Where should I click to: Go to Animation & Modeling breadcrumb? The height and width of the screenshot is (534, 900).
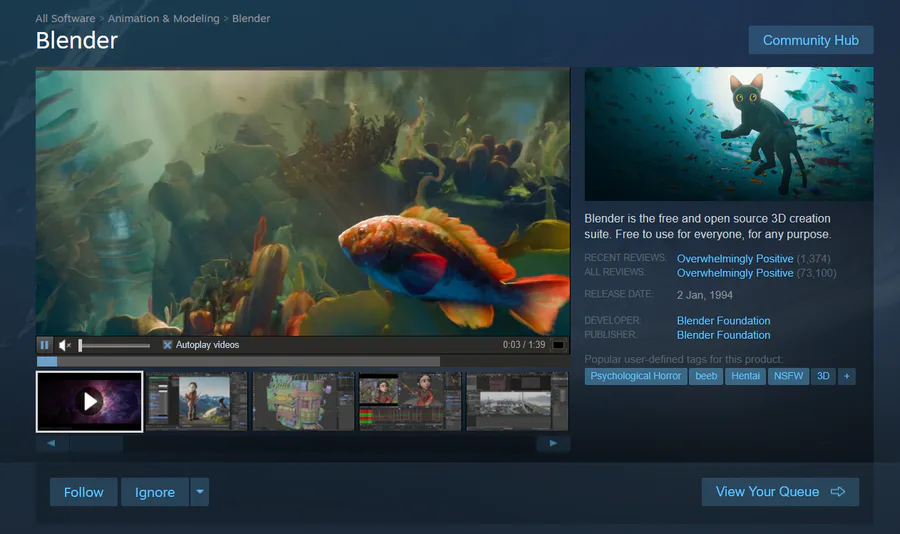(x=164, y=18)
